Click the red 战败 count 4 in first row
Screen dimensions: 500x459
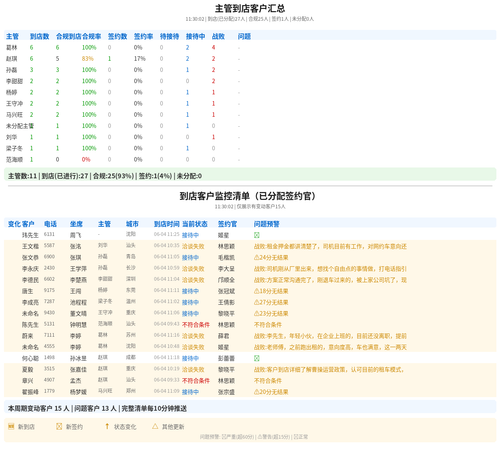[213, 47]
